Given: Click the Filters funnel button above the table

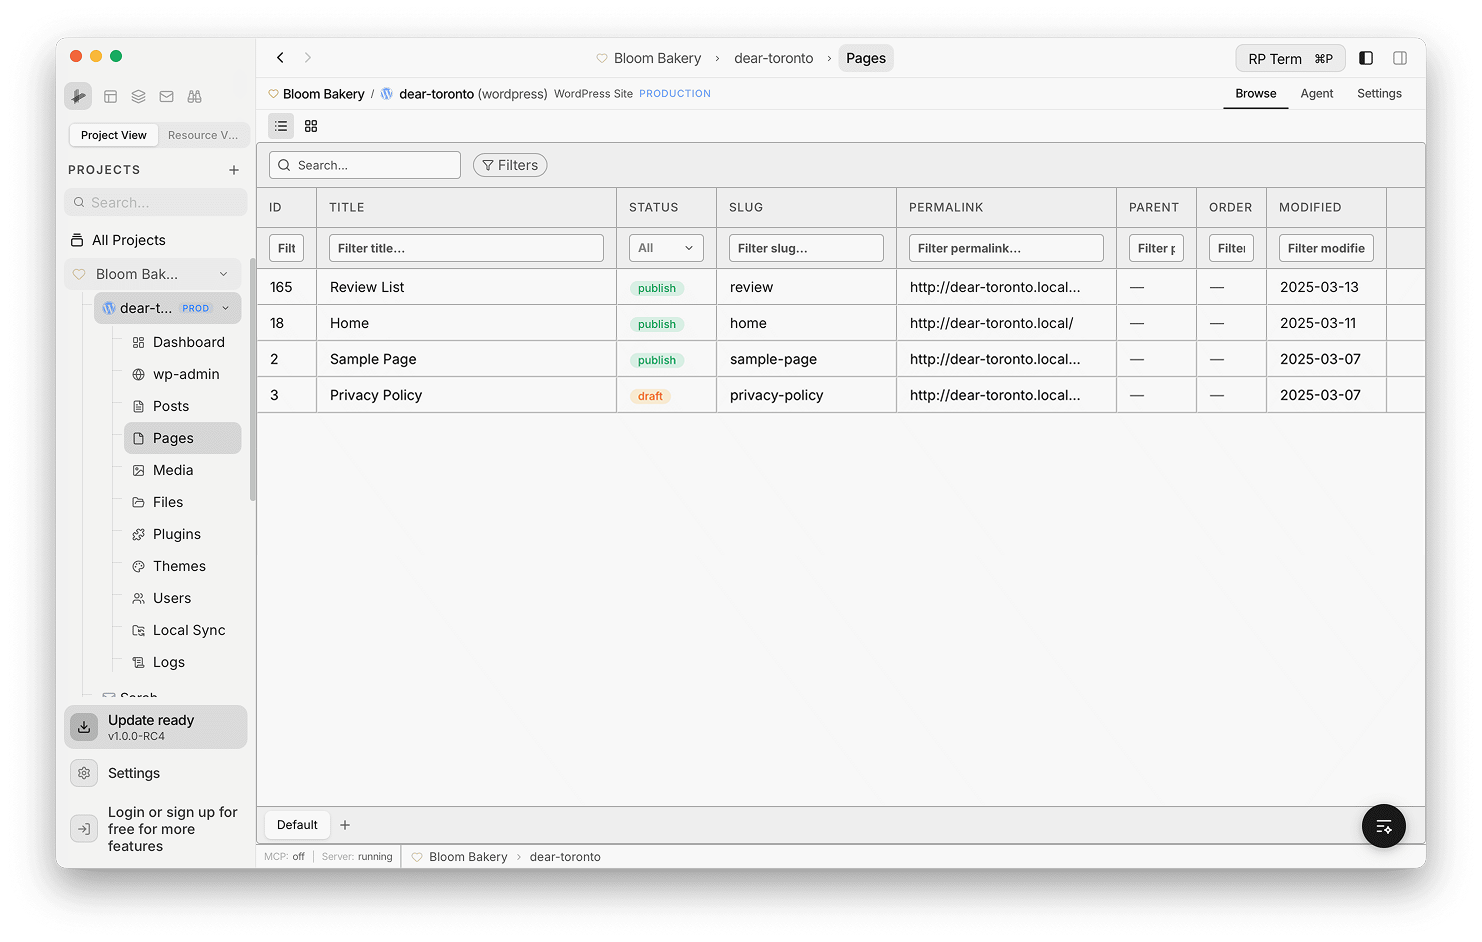Looking at the screenshot, I should (x=510, y=164).
